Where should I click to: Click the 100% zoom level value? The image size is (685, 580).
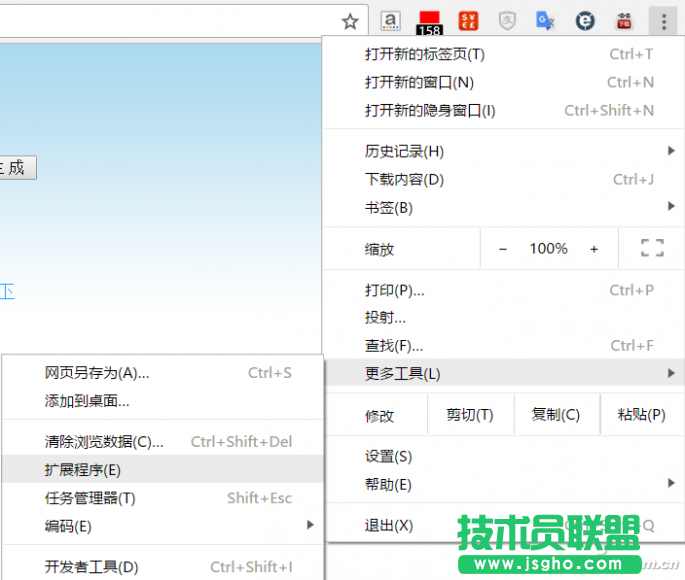point(548,249)
